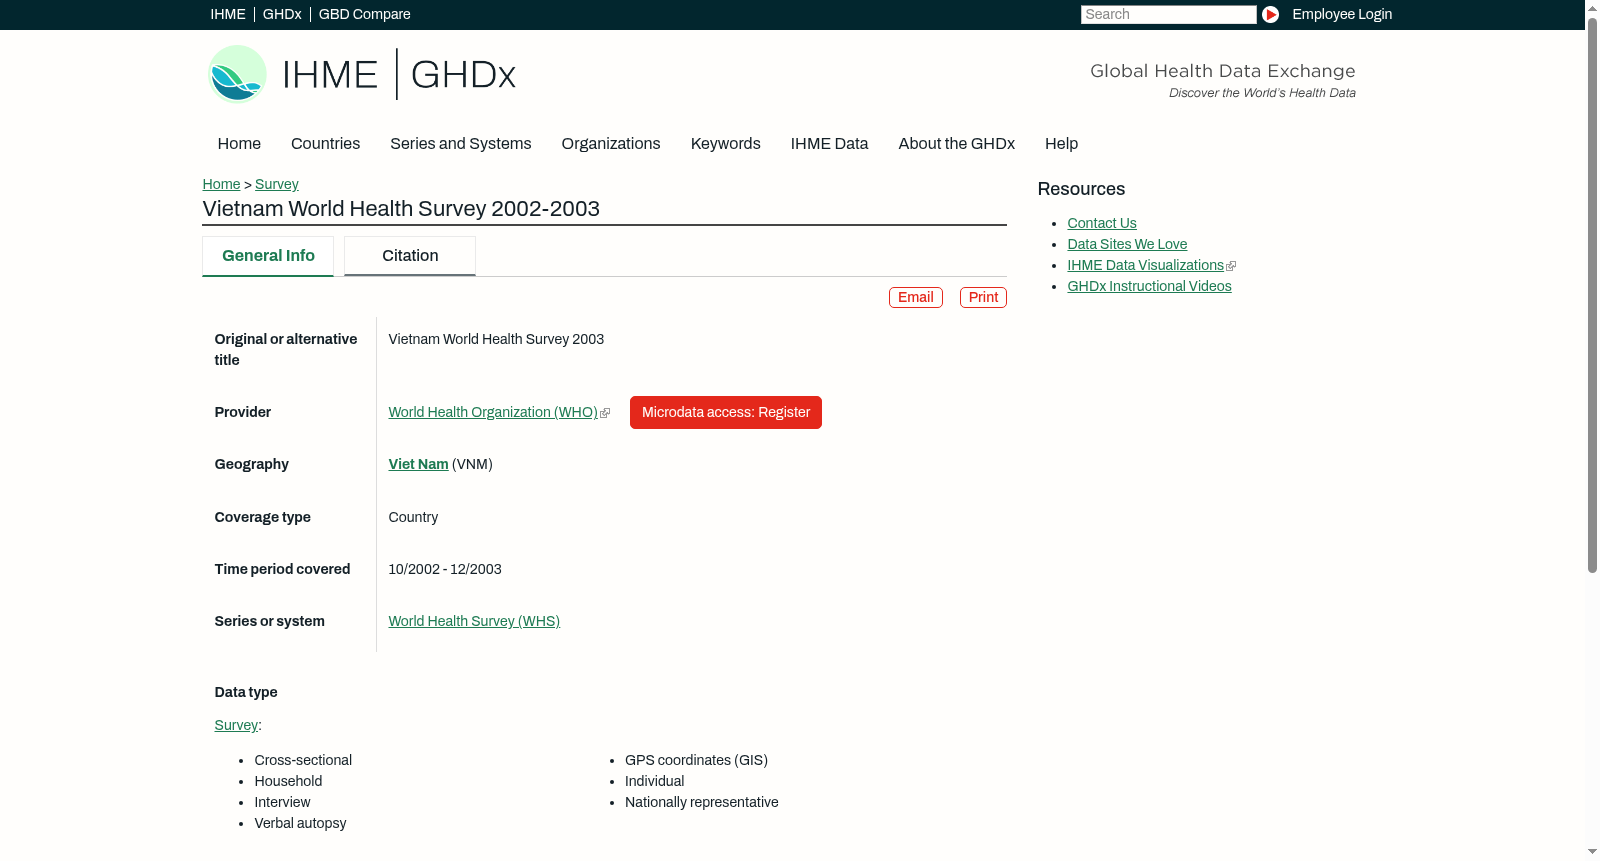This screenshot has width=1600, height=861.
Task: Open the Viet Nam geography link
Action: [x=418, y=464]
